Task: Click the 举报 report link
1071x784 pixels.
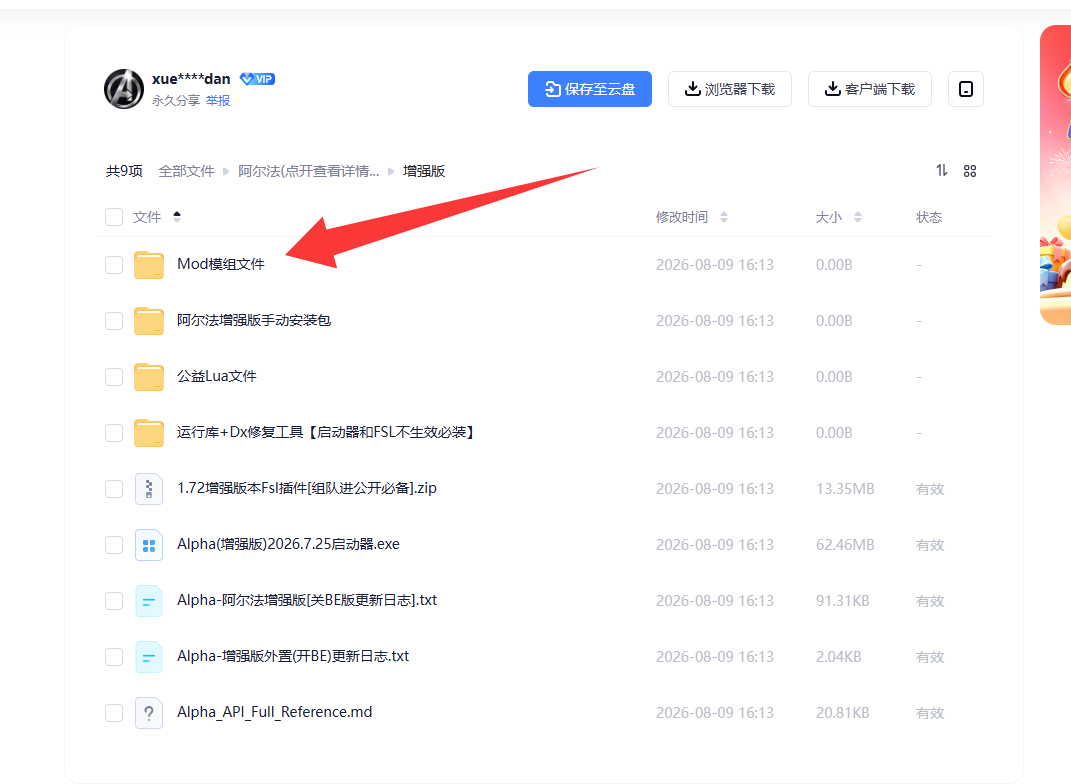Action: [x=218, y=100]
